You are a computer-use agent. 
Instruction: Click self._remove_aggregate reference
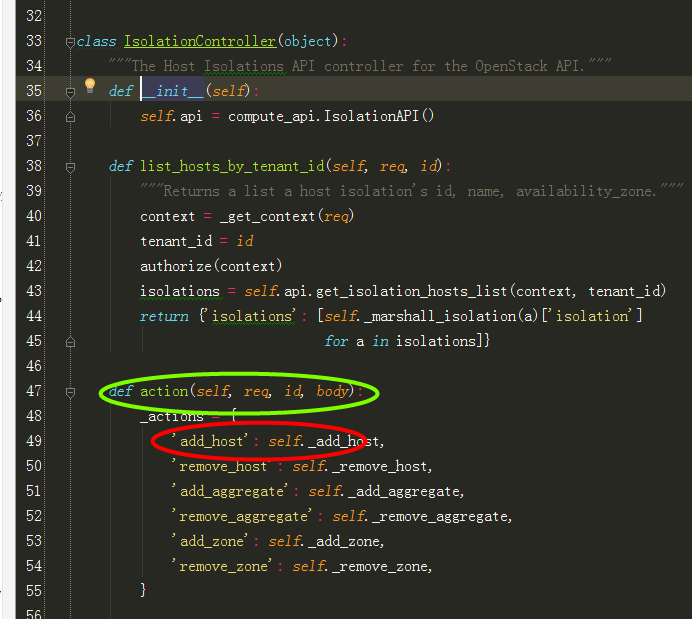tap(420, 516)
